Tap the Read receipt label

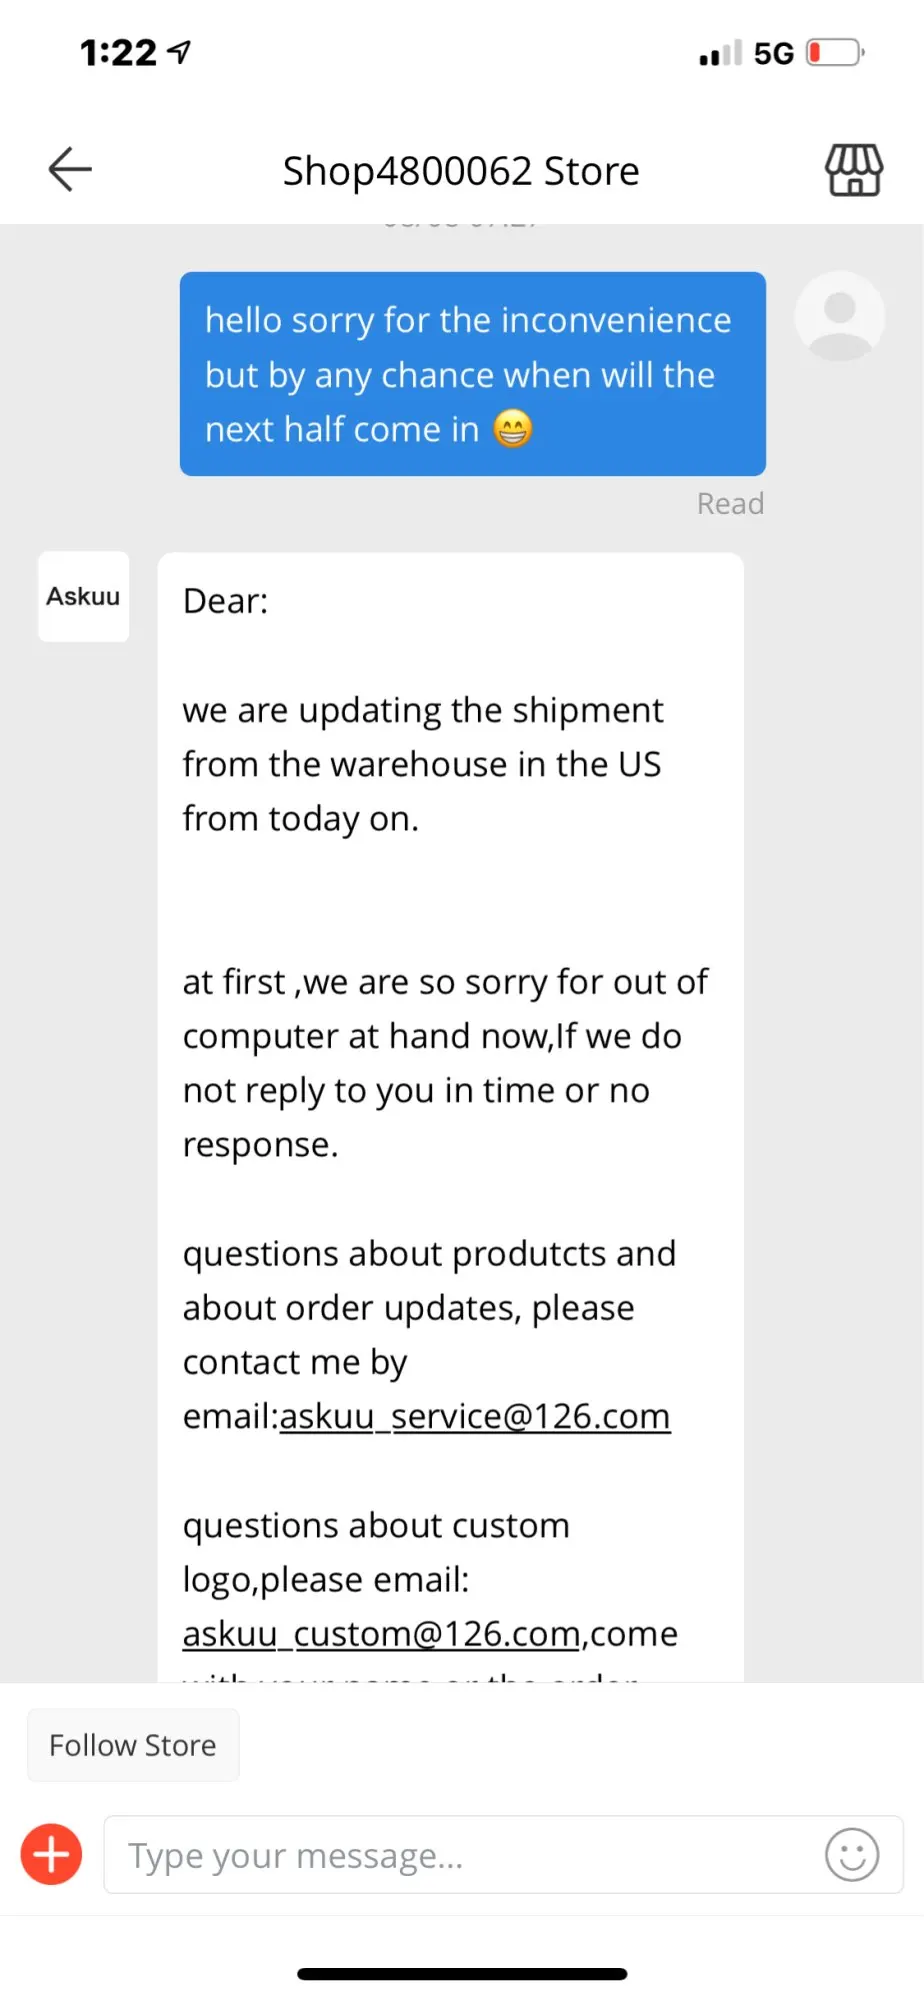(730, 503)
